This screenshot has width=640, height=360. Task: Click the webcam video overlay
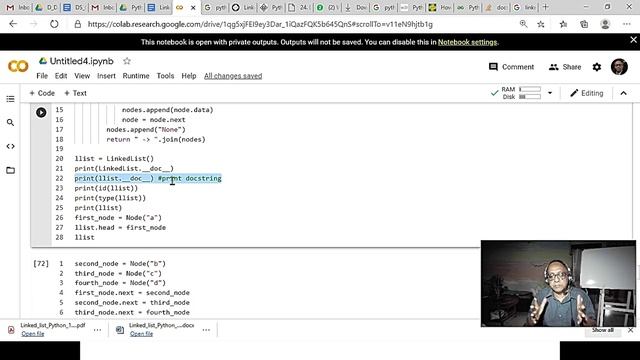click(558, 284)
